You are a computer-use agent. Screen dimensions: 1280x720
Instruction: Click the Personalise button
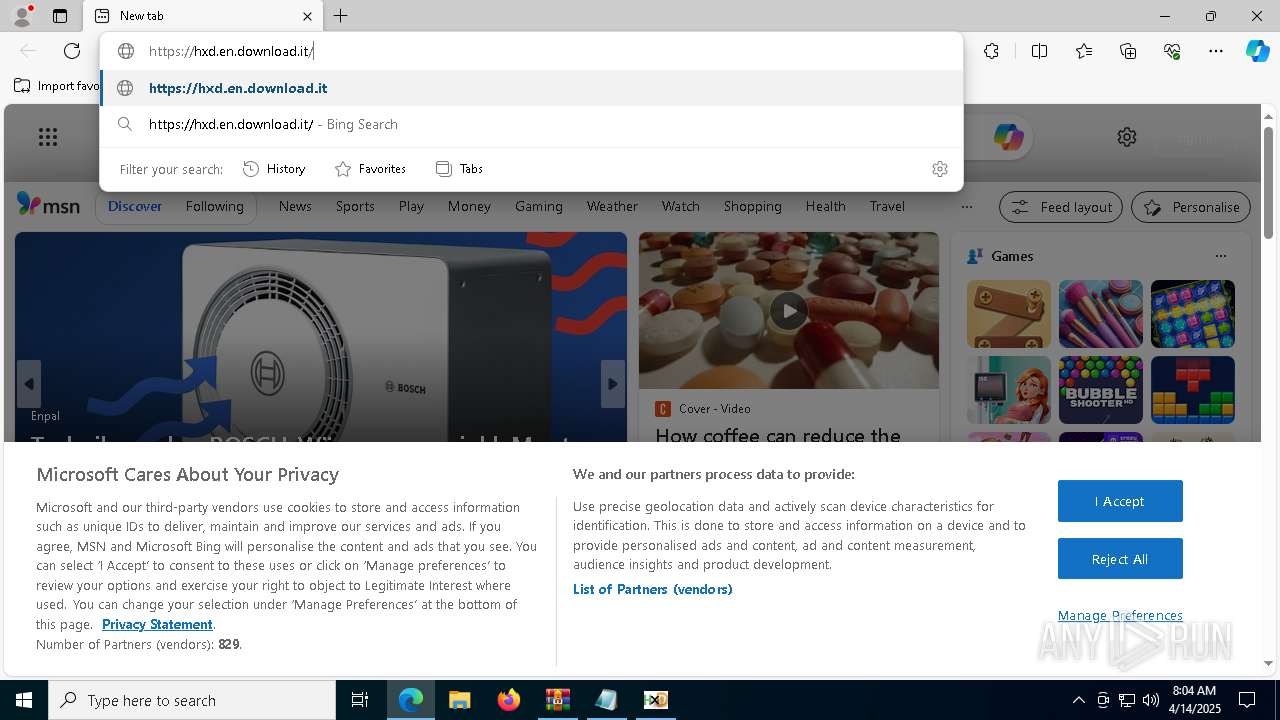[x=1191, y=207]
